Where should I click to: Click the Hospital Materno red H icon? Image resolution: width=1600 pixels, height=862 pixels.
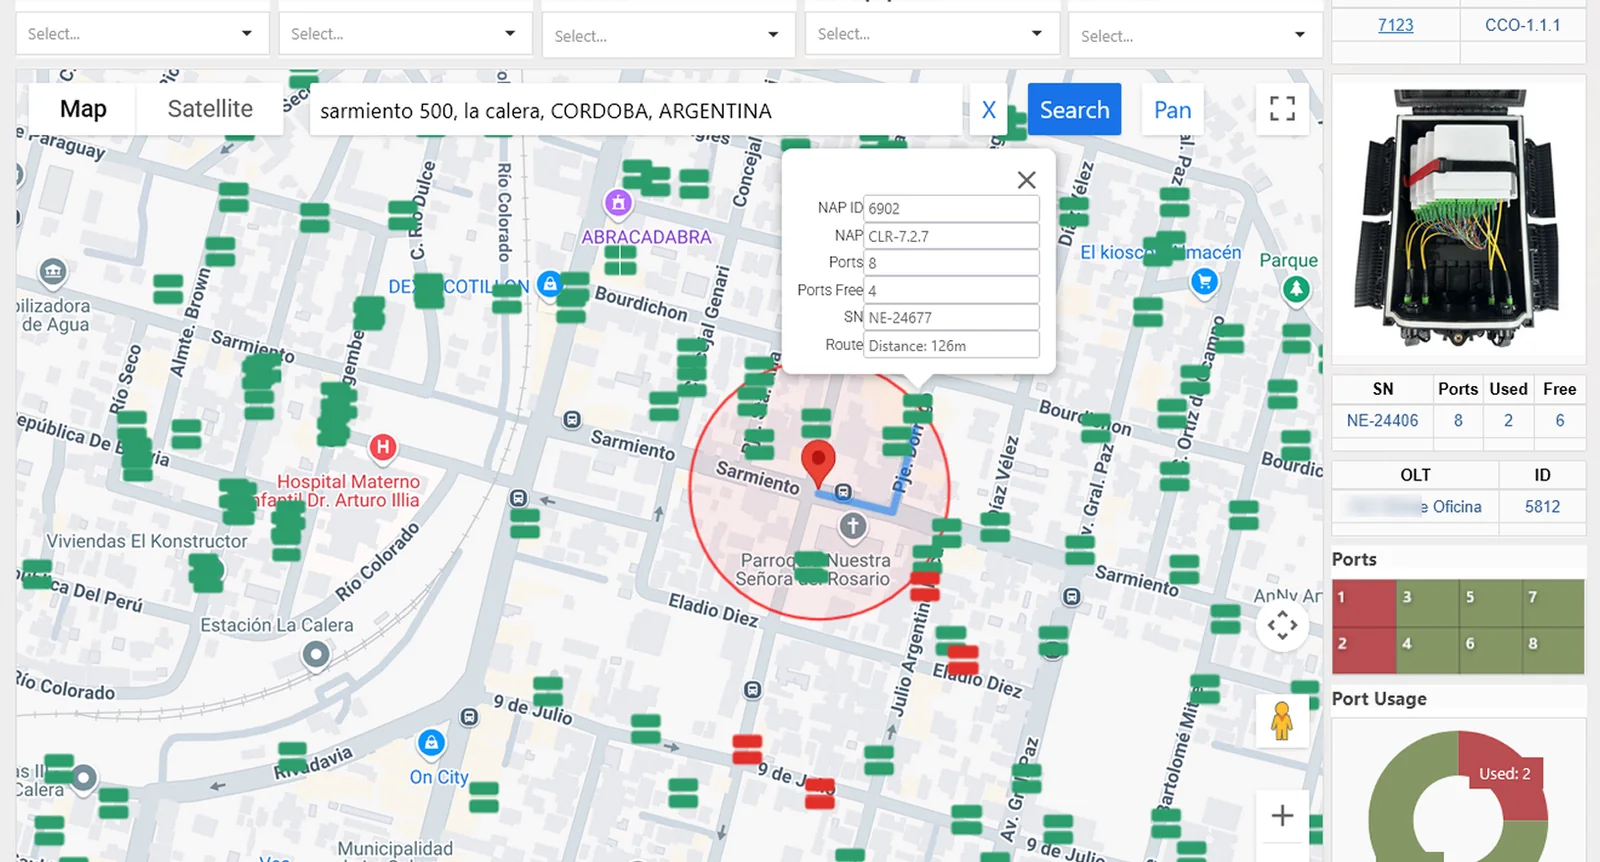point(382,447)
